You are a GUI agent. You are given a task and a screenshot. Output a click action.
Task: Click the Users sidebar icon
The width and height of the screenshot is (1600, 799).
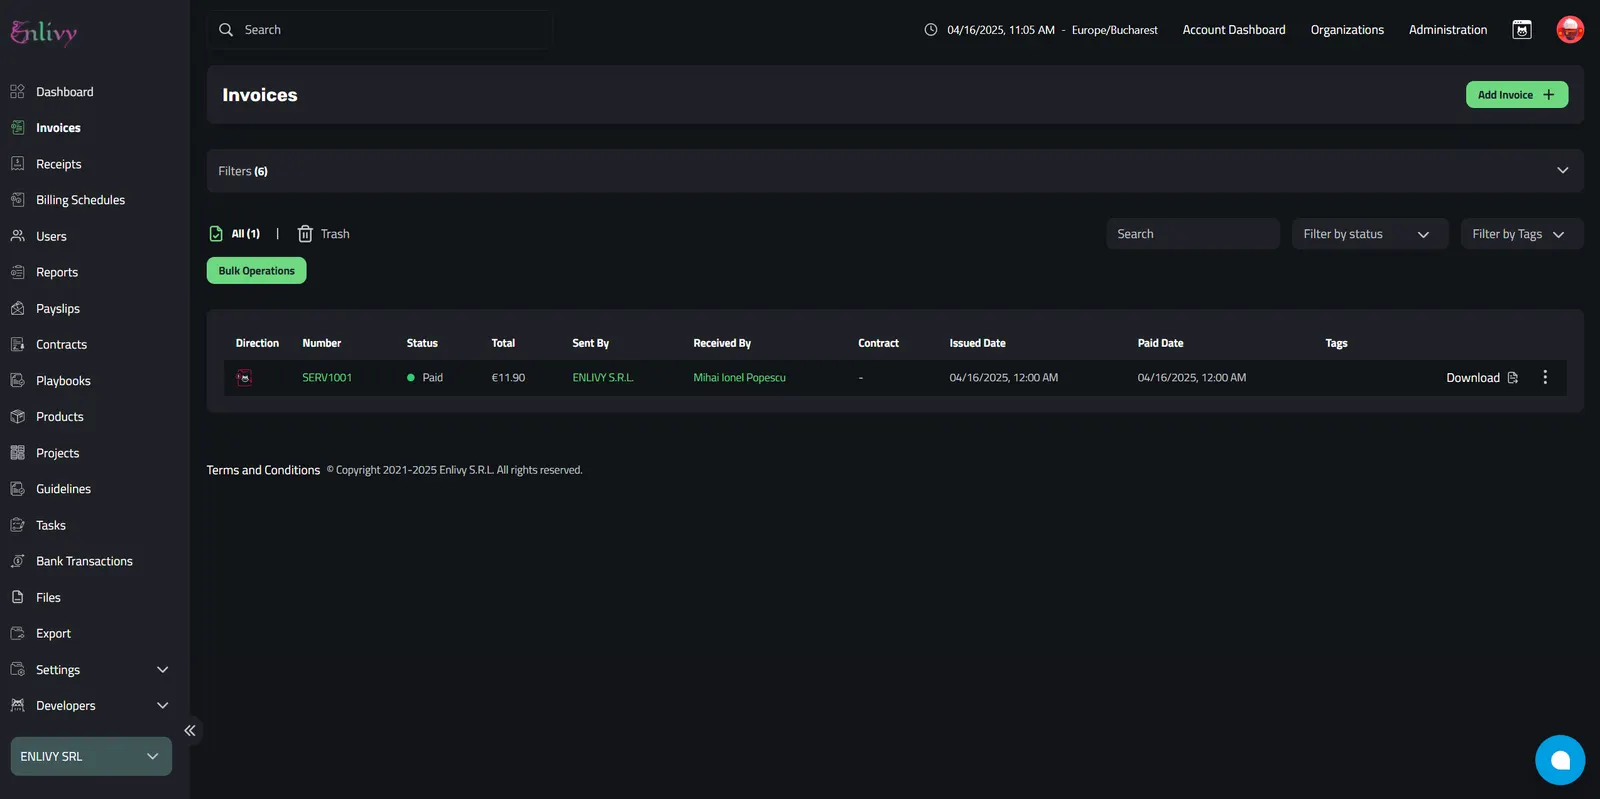coord(17,236)
